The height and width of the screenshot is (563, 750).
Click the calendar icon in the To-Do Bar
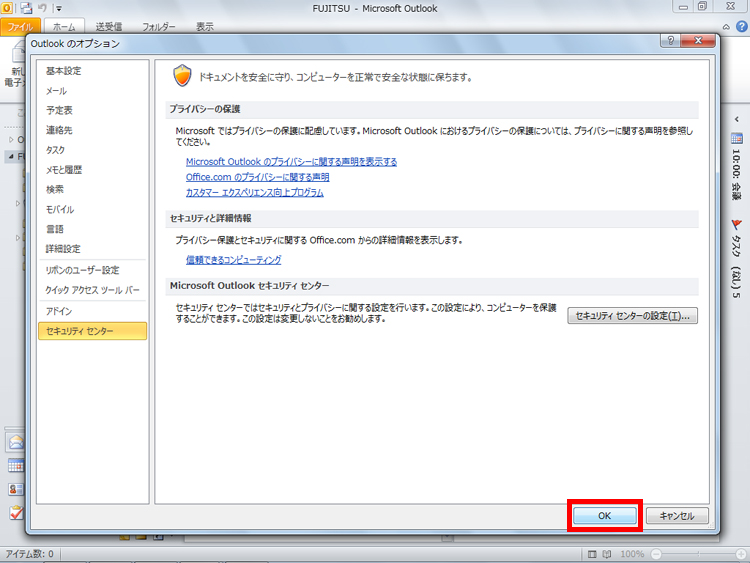pyautogui.click(x=737, y=139)
